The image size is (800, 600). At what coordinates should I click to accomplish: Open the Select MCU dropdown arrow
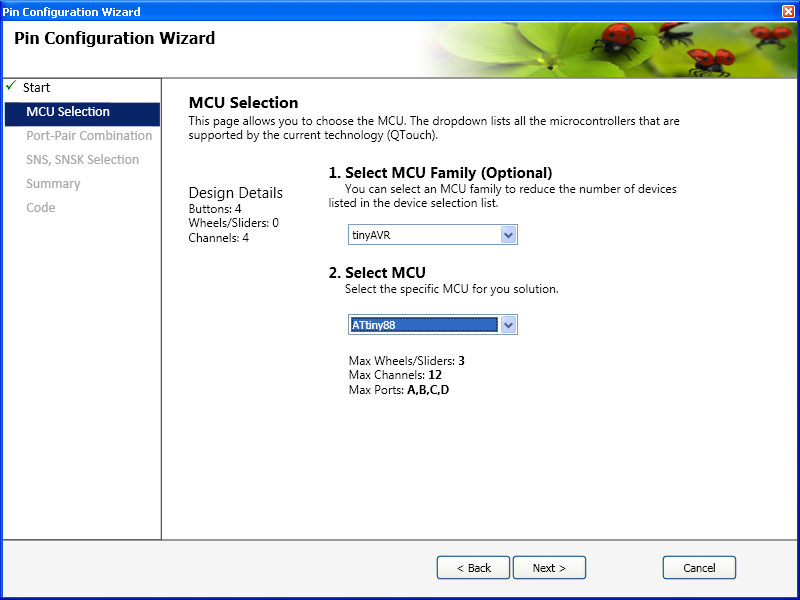tap(508, 325)
